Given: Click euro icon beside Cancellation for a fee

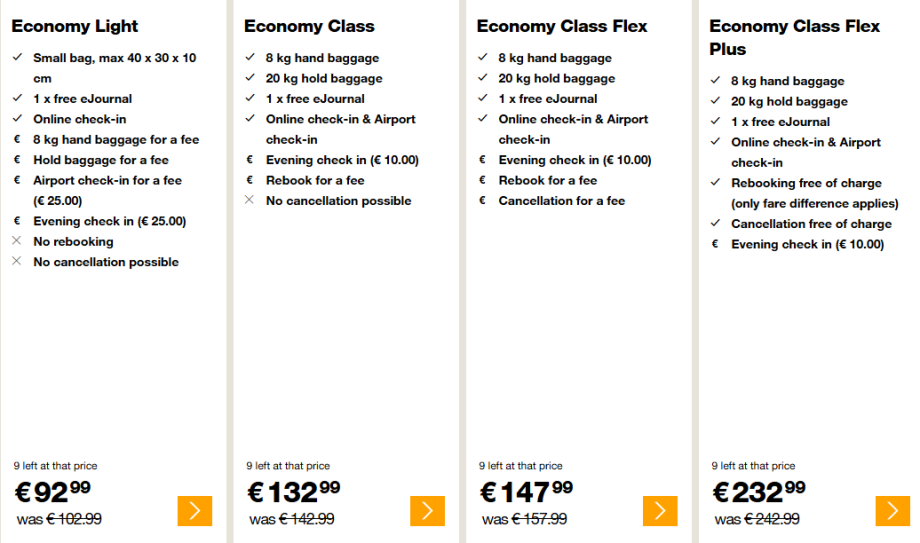Looking at the screenshot, I should (x=483, y=201).
